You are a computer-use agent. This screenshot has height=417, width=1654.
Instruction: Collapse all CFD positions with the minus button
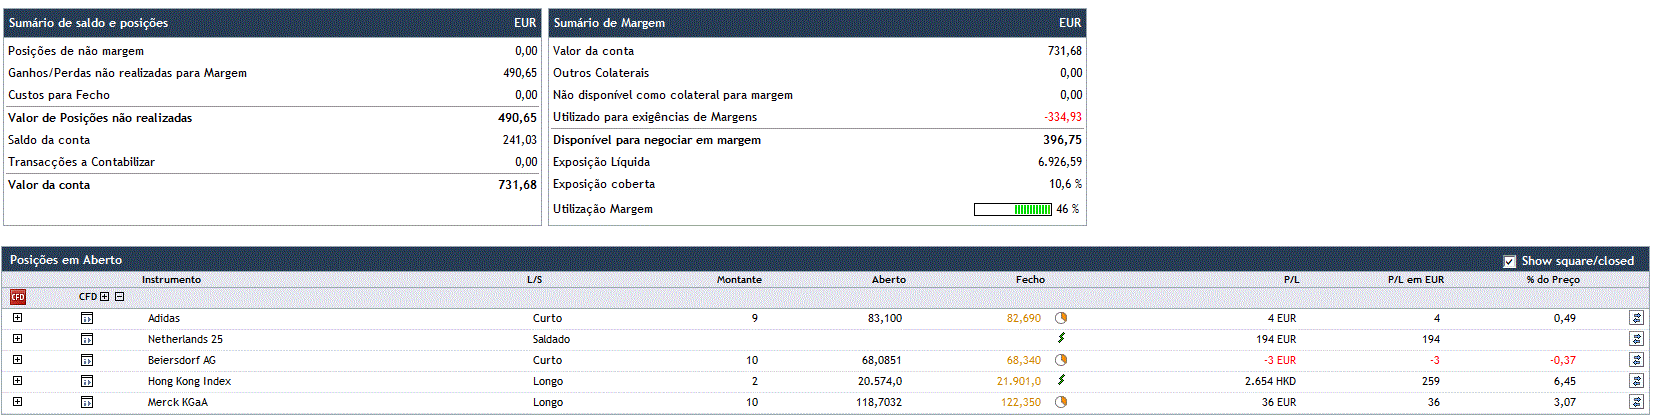[x=119, y=297]
